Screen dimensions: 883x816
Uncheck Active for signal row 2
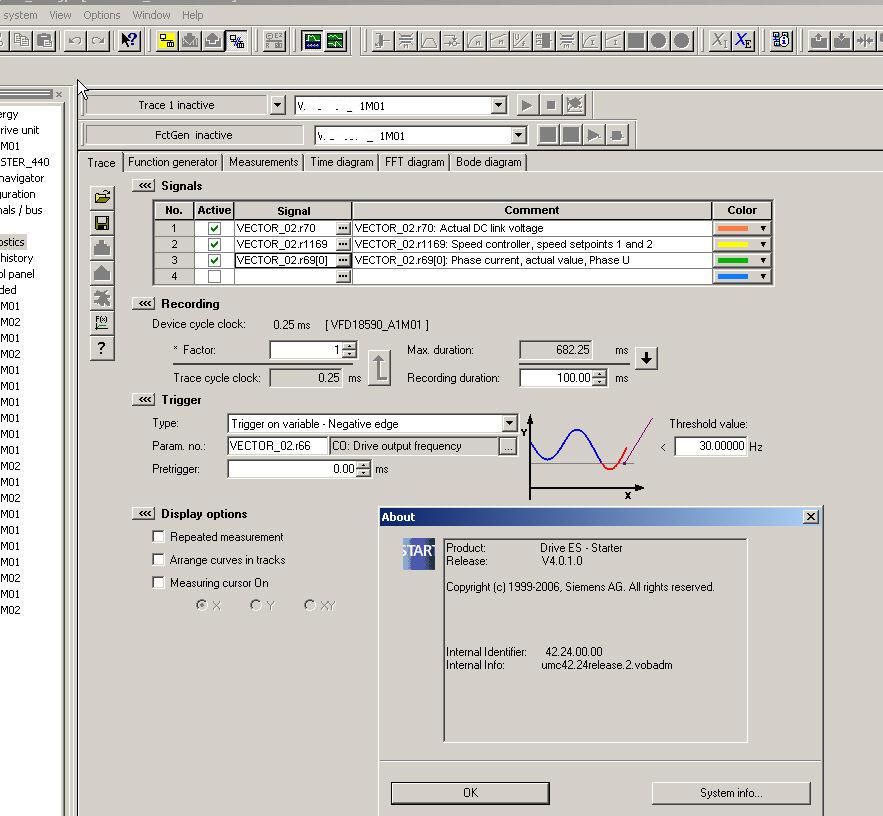(x=214, y=244)
